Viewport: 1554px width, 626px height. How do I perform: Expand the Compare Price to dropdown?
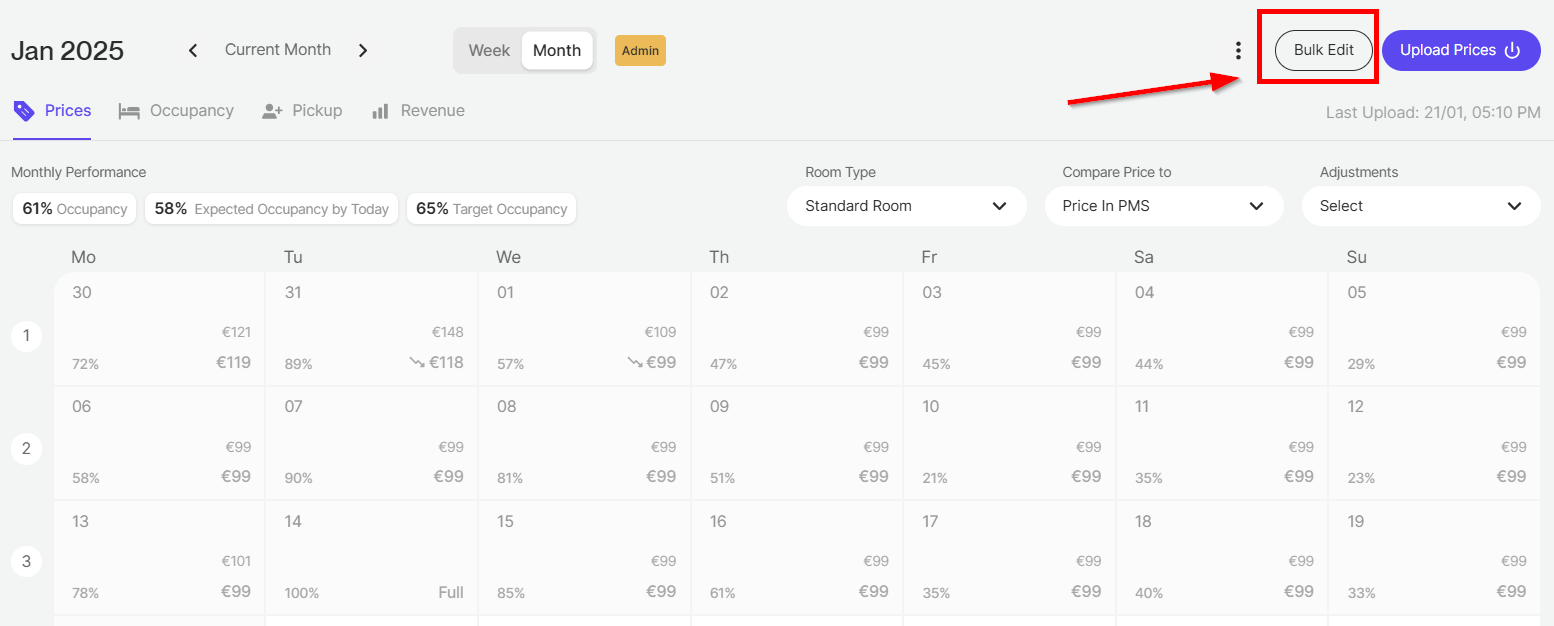tap(1163, 206)
